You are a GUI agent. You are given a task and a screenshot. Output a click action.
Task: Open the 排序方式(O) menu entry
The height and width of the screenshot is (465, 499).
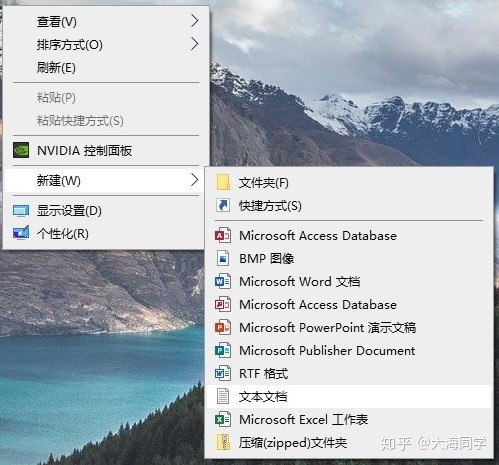[x=107, y=44]
